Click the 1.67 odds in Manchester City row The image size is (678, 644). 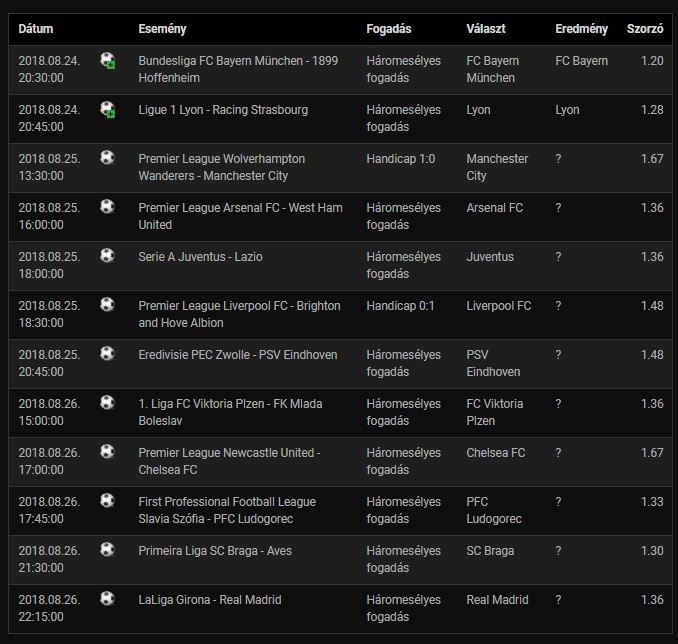click(x=652, y=159)
